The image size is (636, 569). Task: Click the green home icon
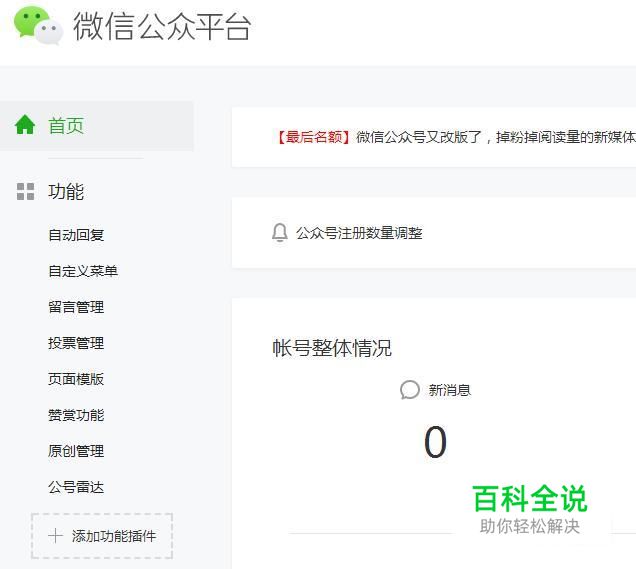pos(25,125)
